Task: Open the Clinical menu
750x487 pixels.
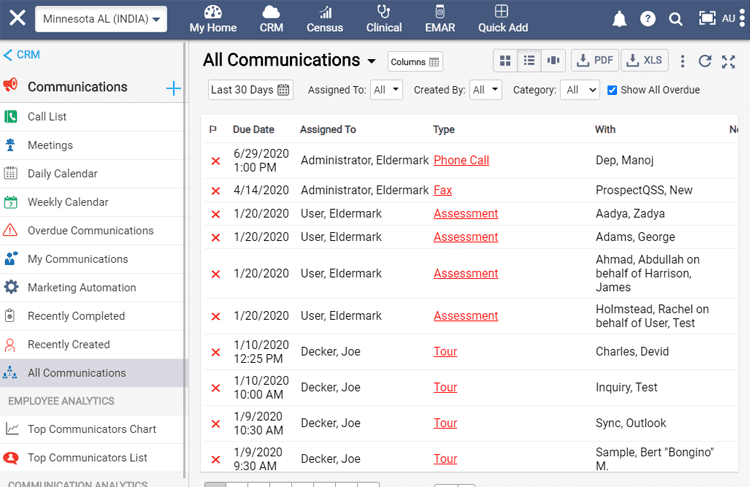Action: (x=384, y=19)
